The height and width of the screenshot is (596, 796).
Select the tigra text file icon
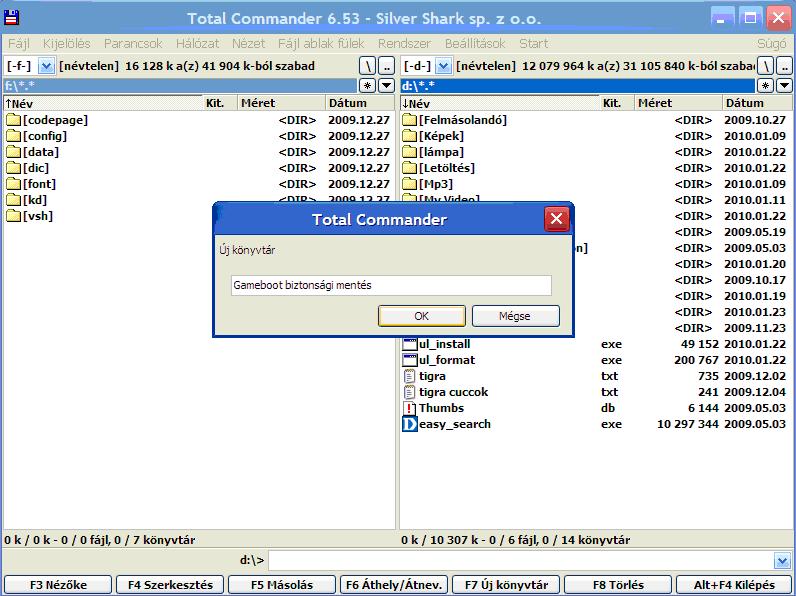coord(410,376)
